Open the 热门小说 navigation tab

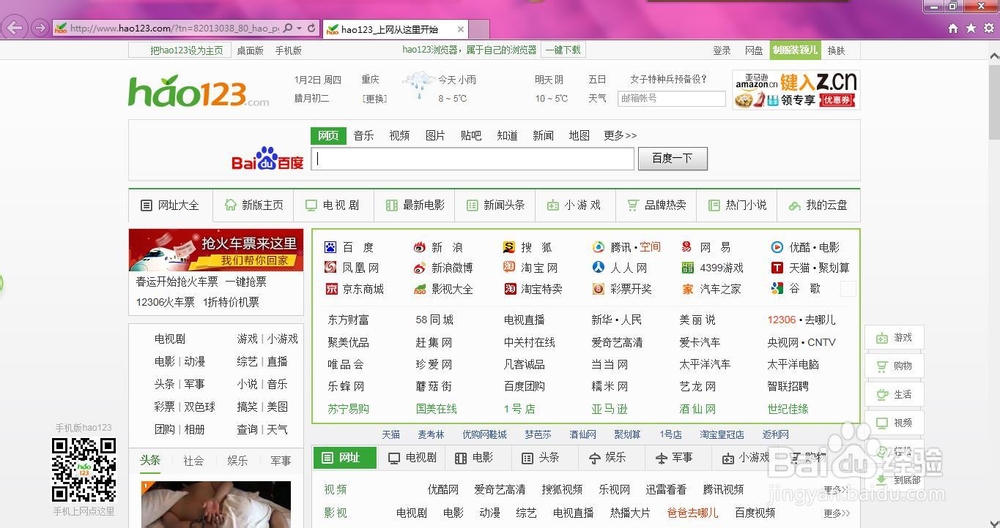click(x=737, y=205)
